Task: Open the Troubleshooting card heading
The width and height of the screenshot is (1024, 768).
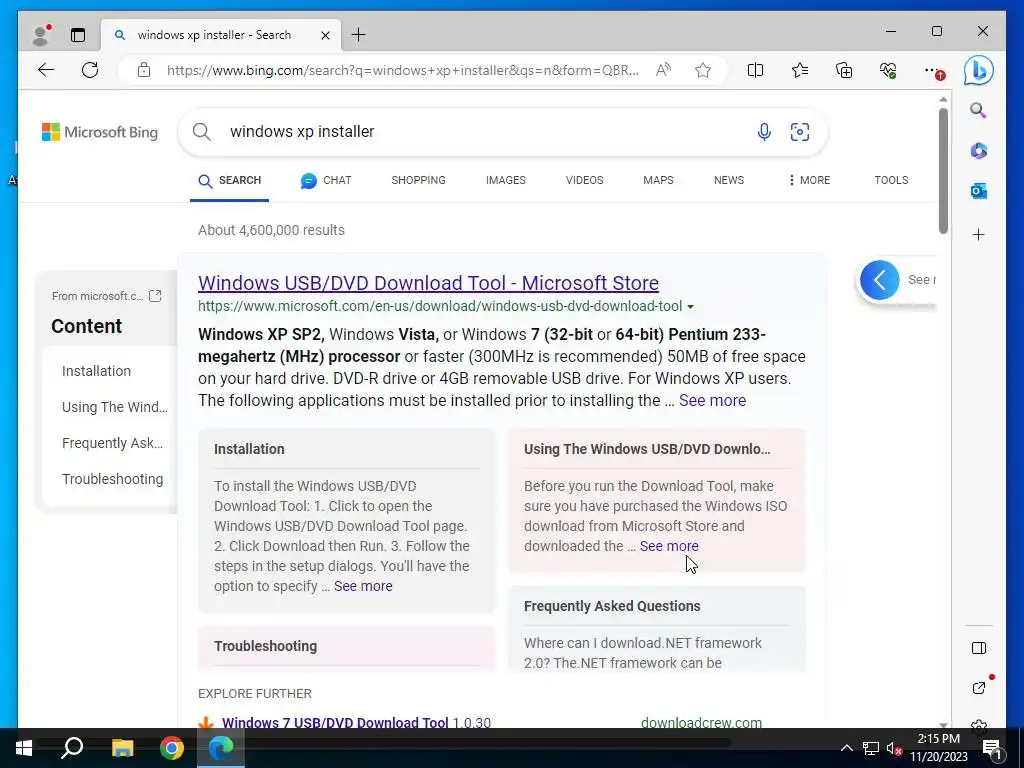Action: coord(265,646)
